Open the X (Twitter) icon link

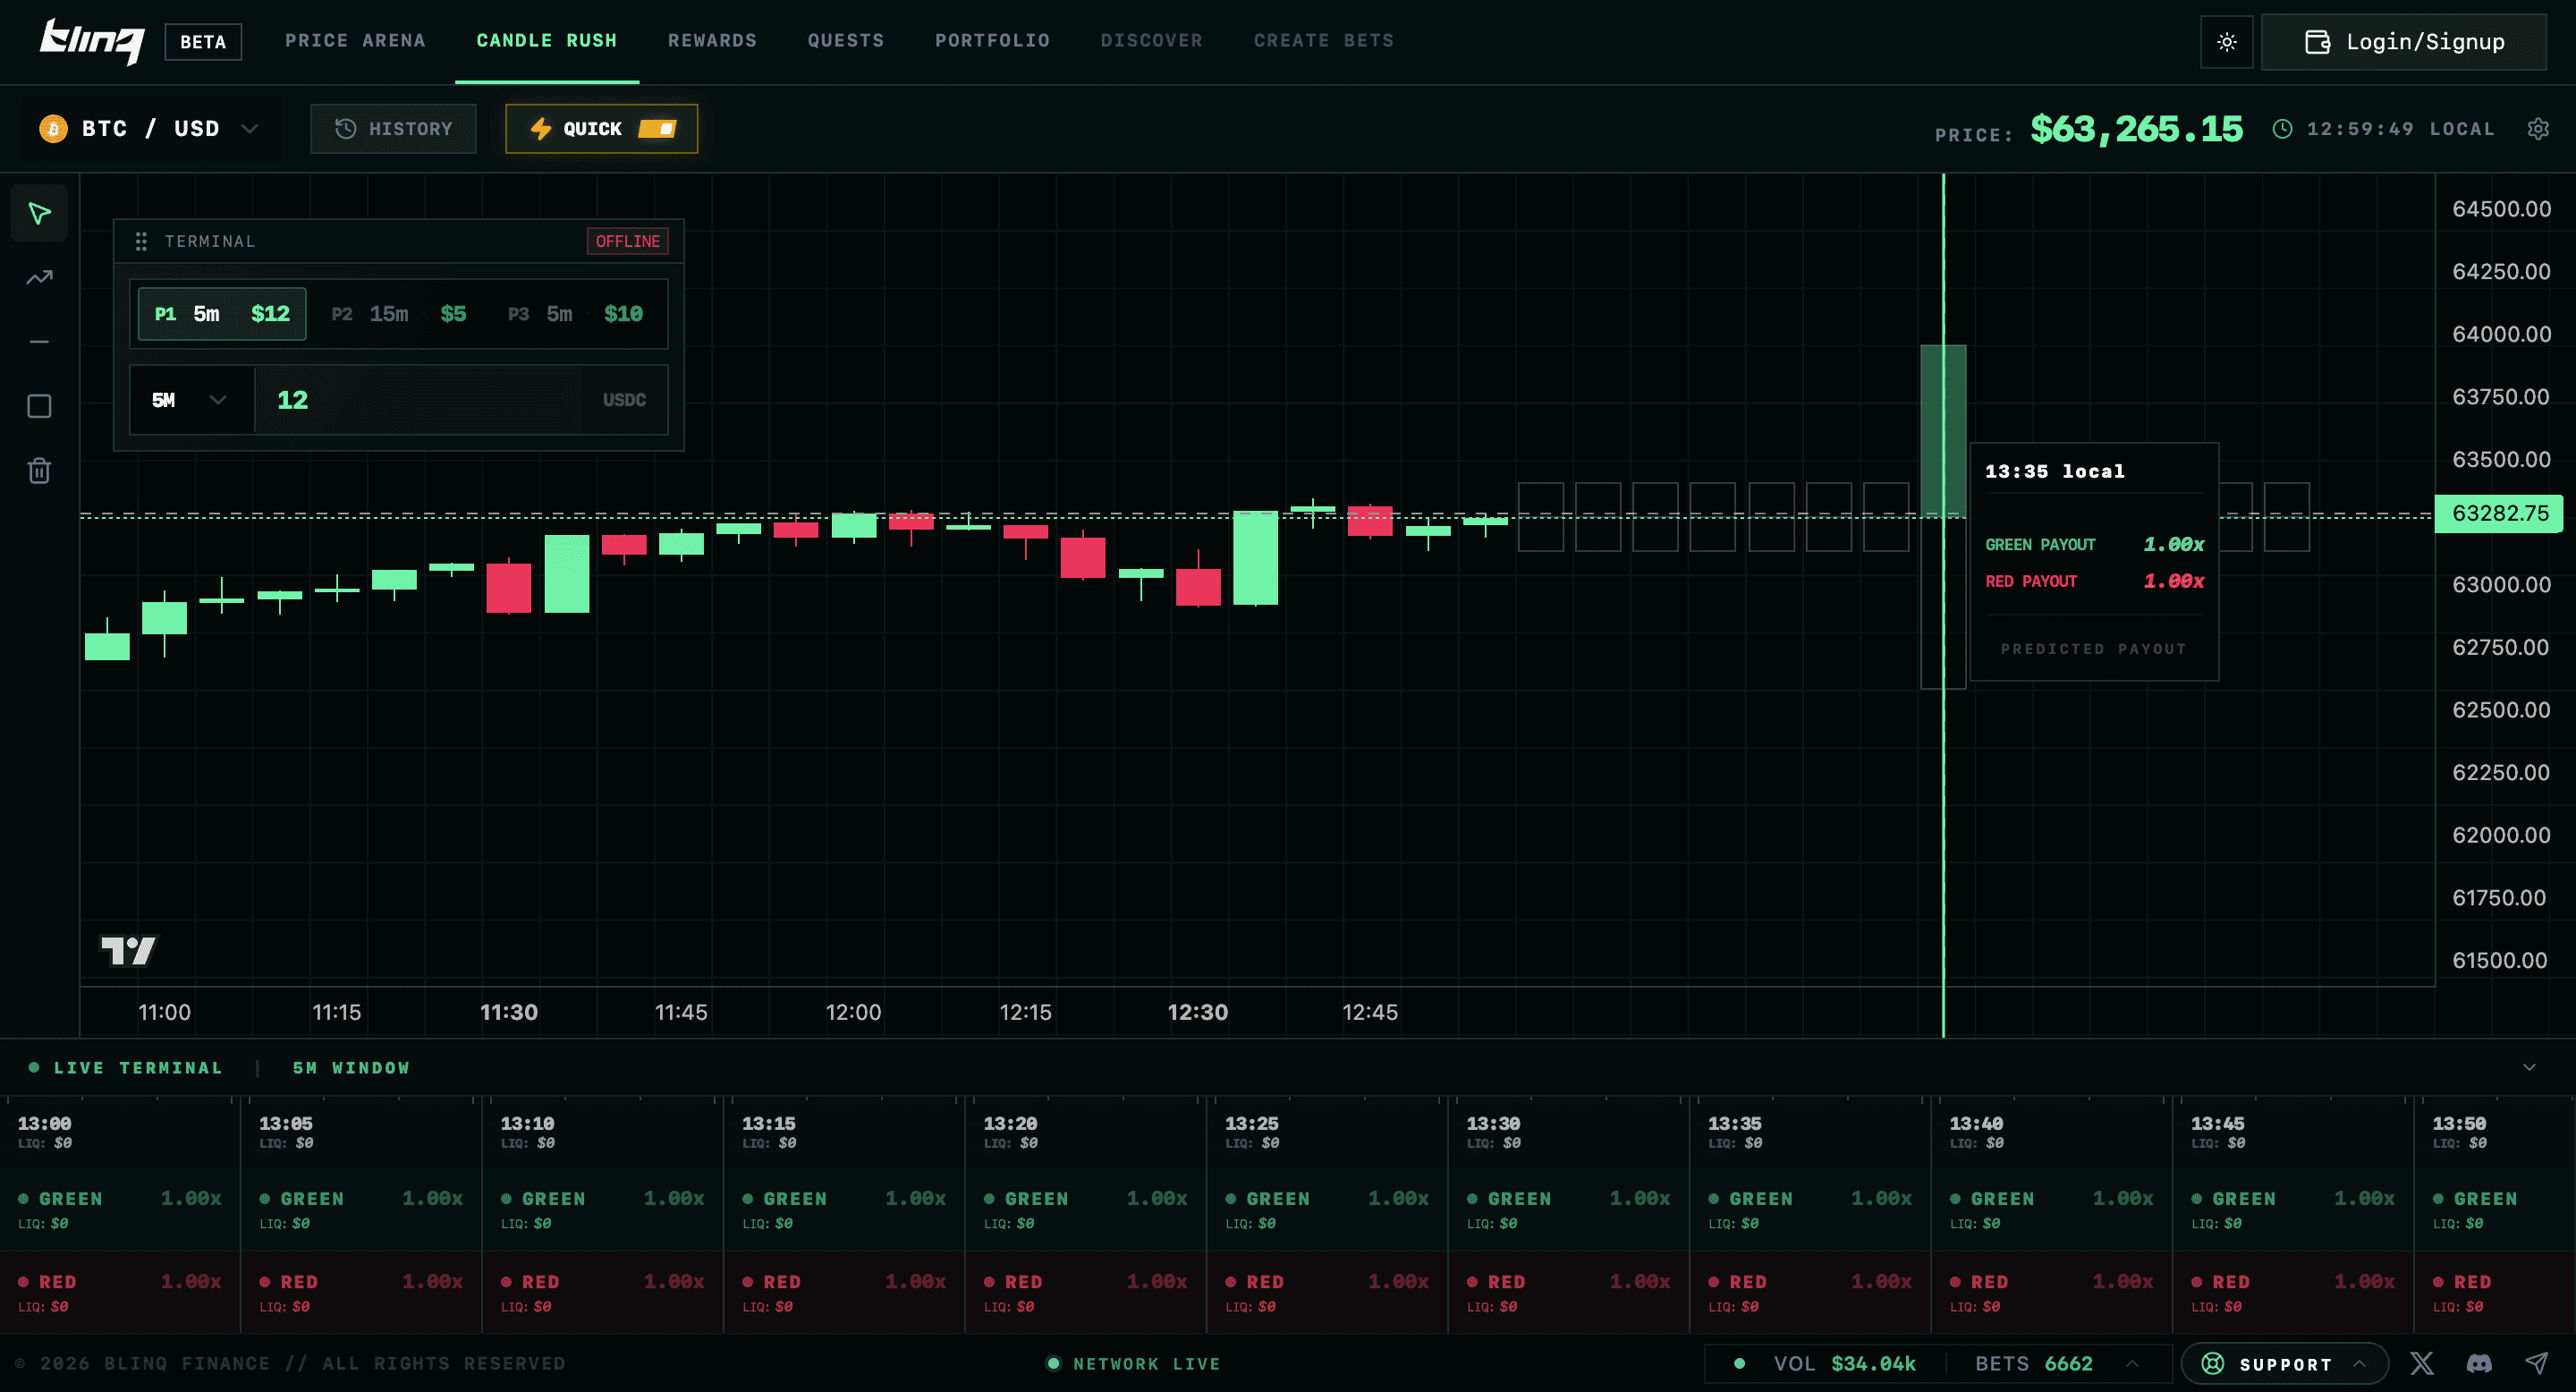point(2421,1363)
